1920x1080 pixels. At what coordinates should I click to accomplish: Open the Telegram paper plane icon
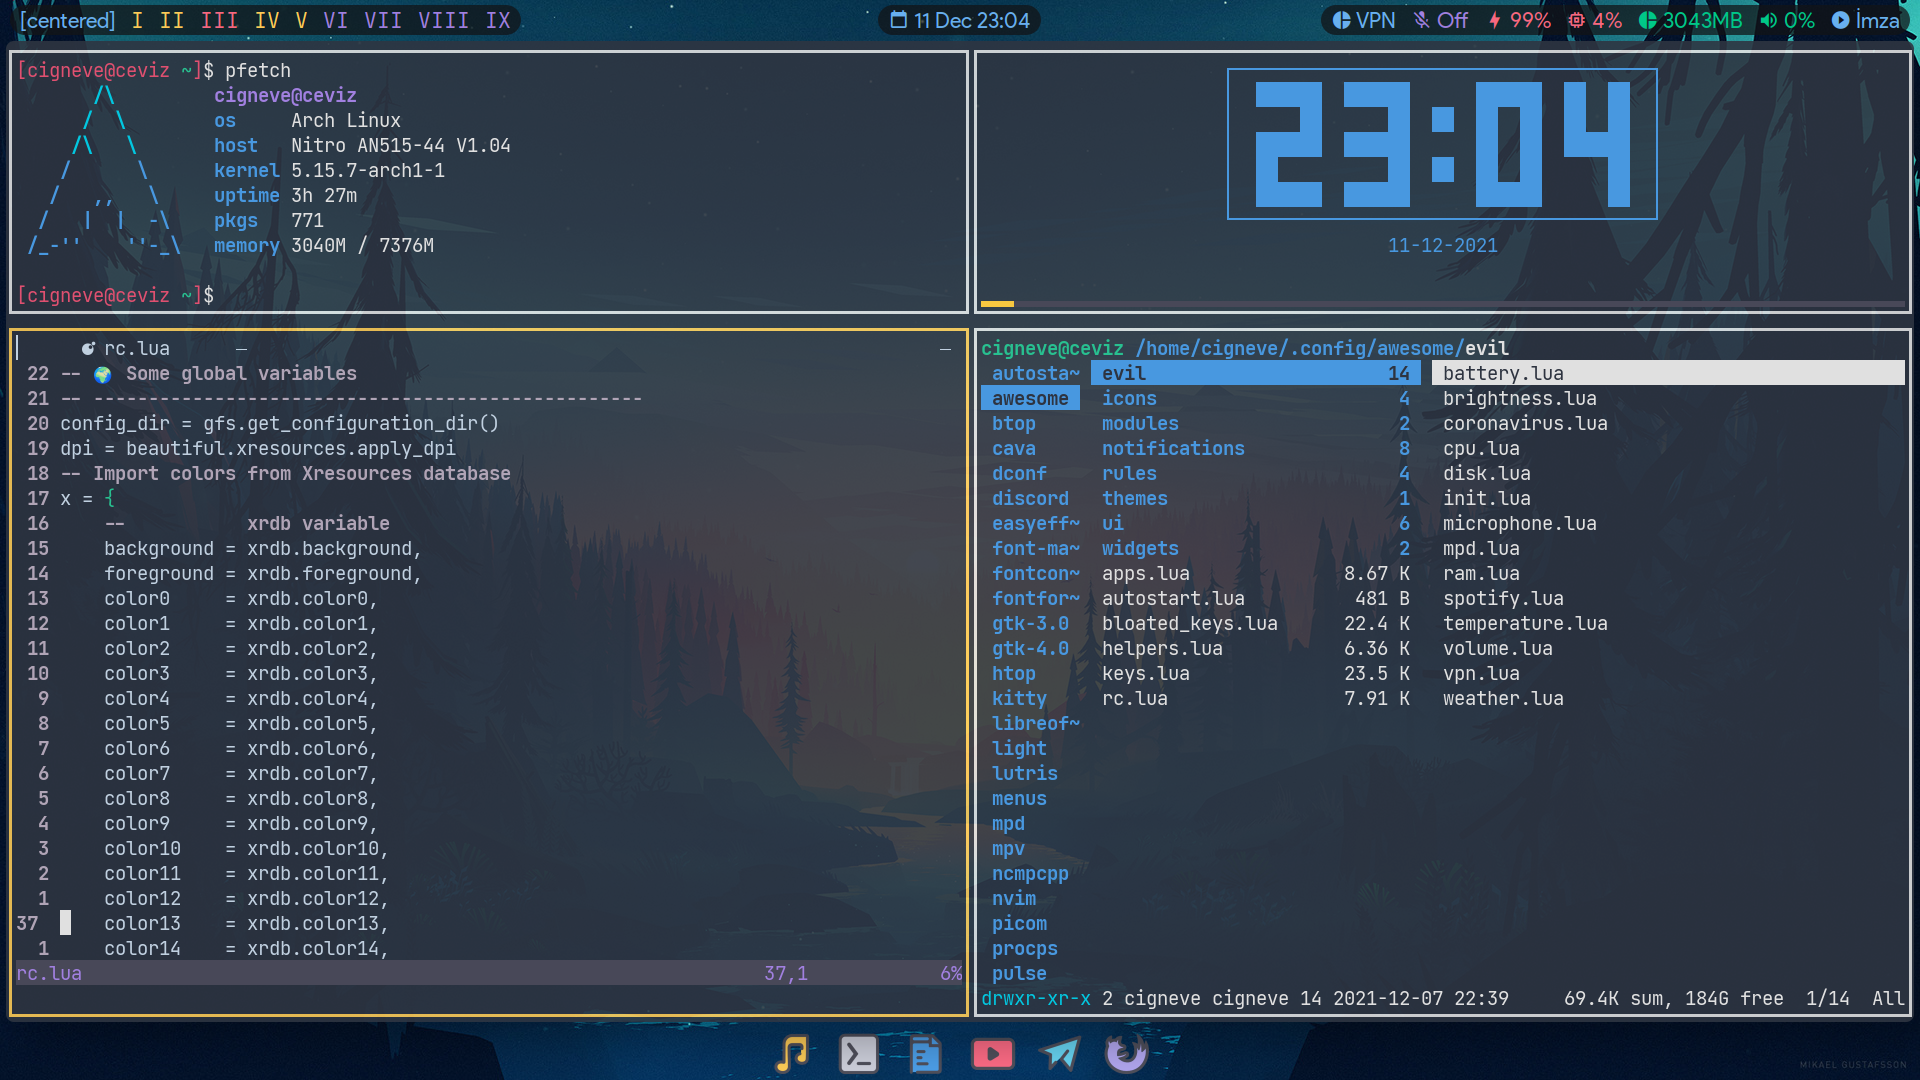(1059, 1054)
